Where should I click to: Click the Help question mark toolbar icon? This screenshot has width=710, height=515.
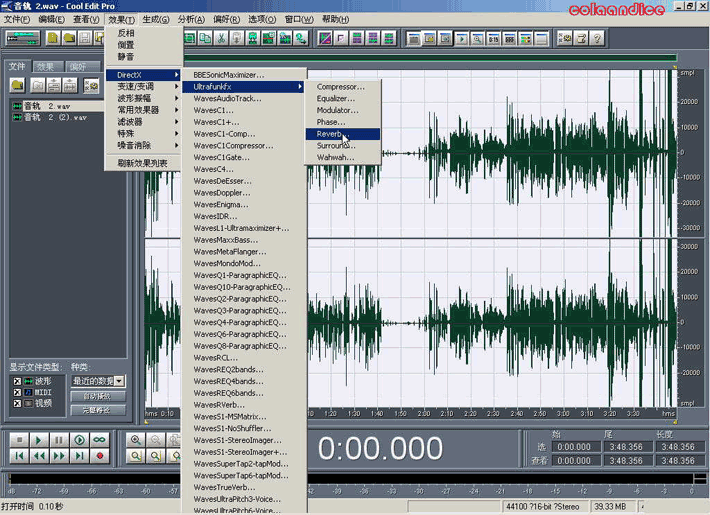pyautogui.click(x=596, y=39)
